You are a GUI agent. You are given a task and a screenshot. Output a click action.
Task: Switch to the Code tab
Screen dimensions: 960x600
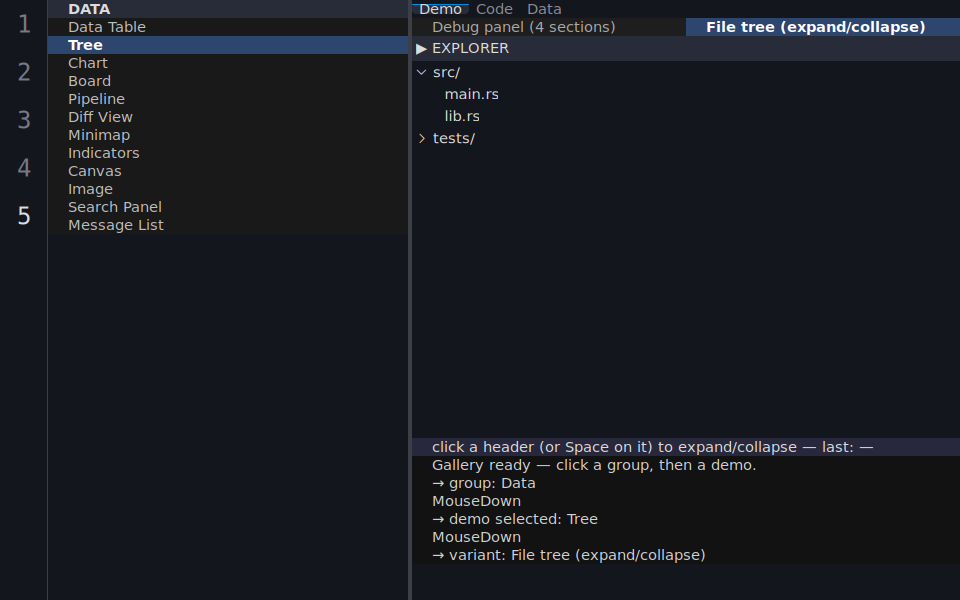tap(494, 9)
